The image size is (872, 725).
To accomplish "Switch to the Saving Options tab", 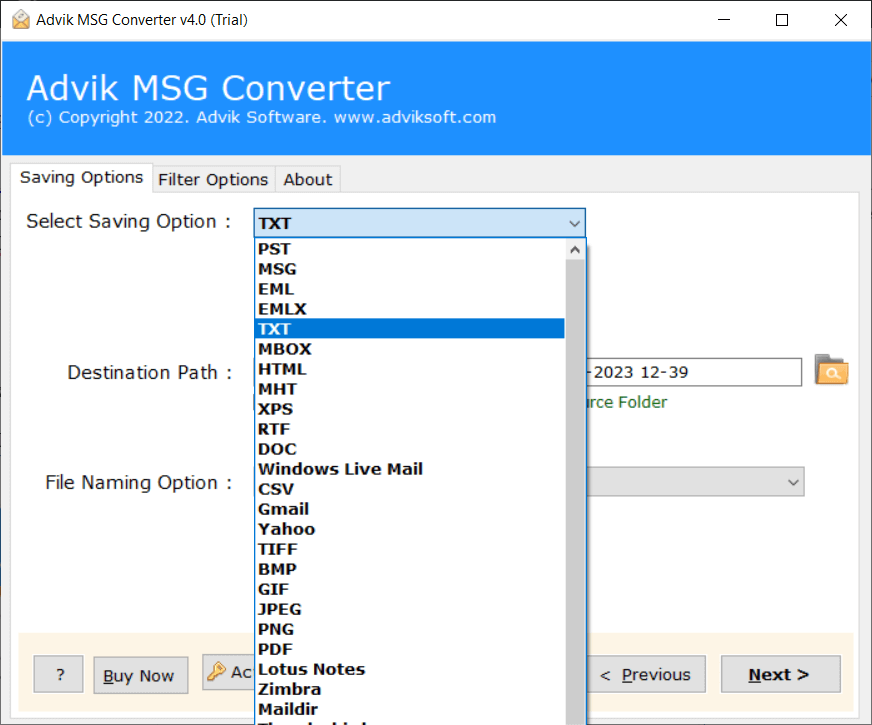I will point(81,177).
